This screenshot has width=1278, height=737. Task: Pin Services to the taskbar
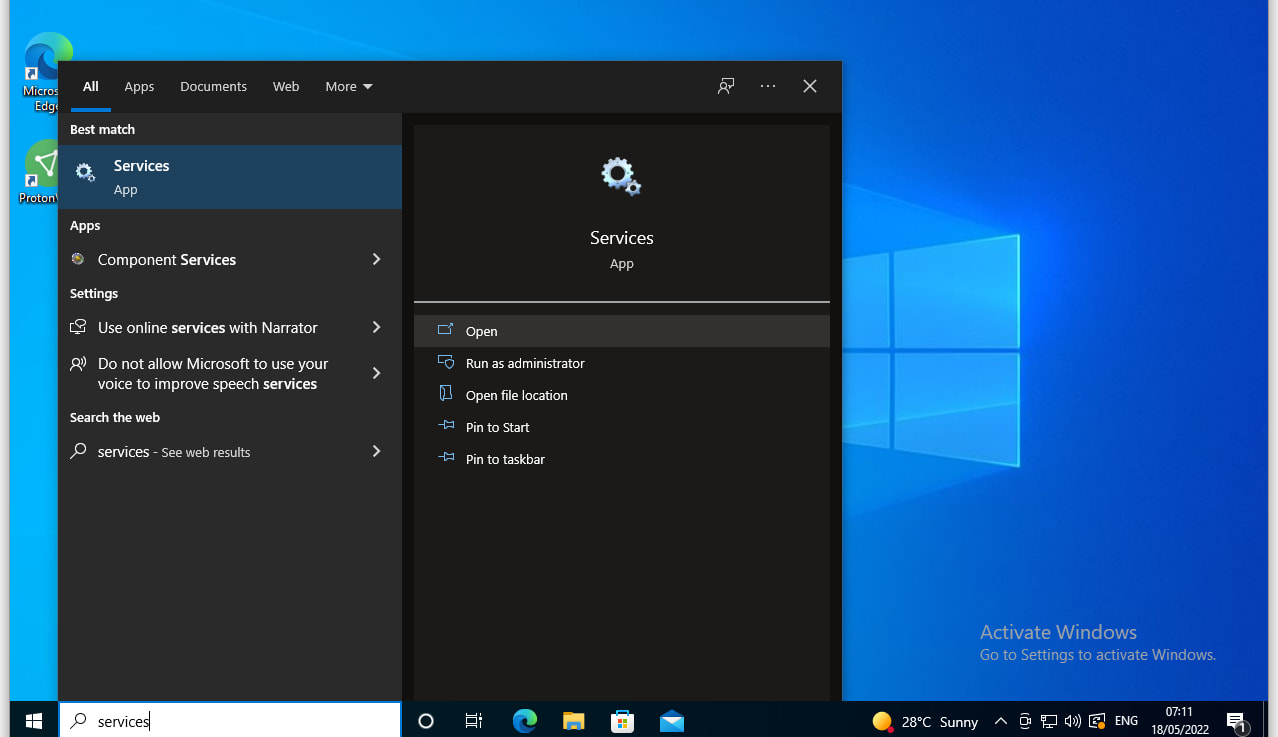[x=505, y=459]
